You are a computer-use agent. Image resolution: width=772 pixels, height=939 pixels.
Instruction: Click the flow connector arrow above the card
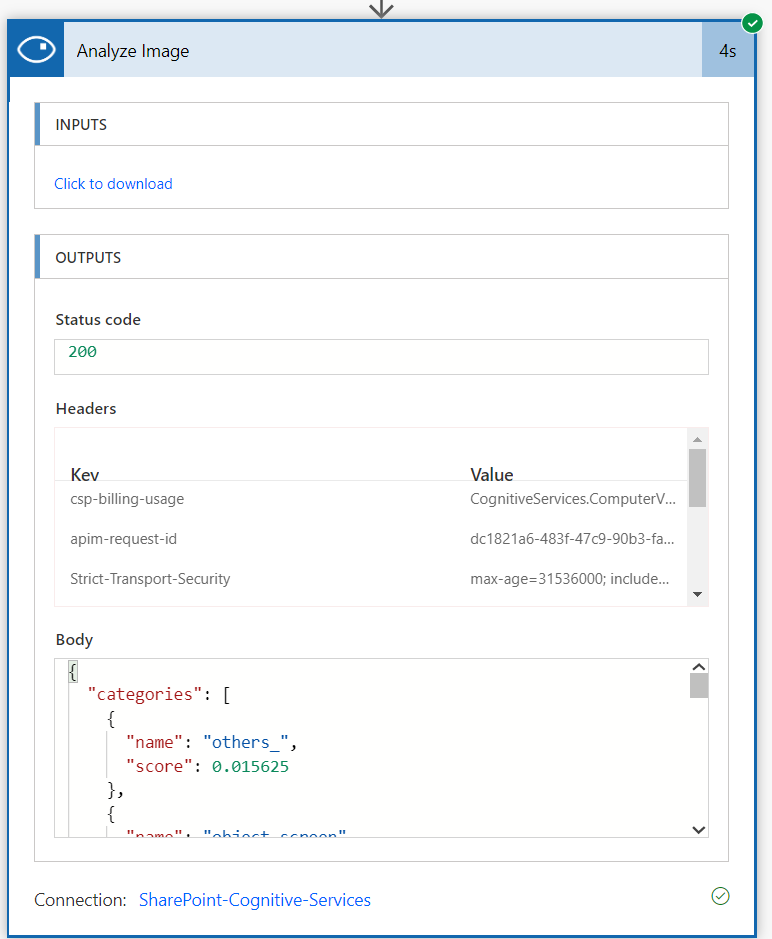point(381,9)
